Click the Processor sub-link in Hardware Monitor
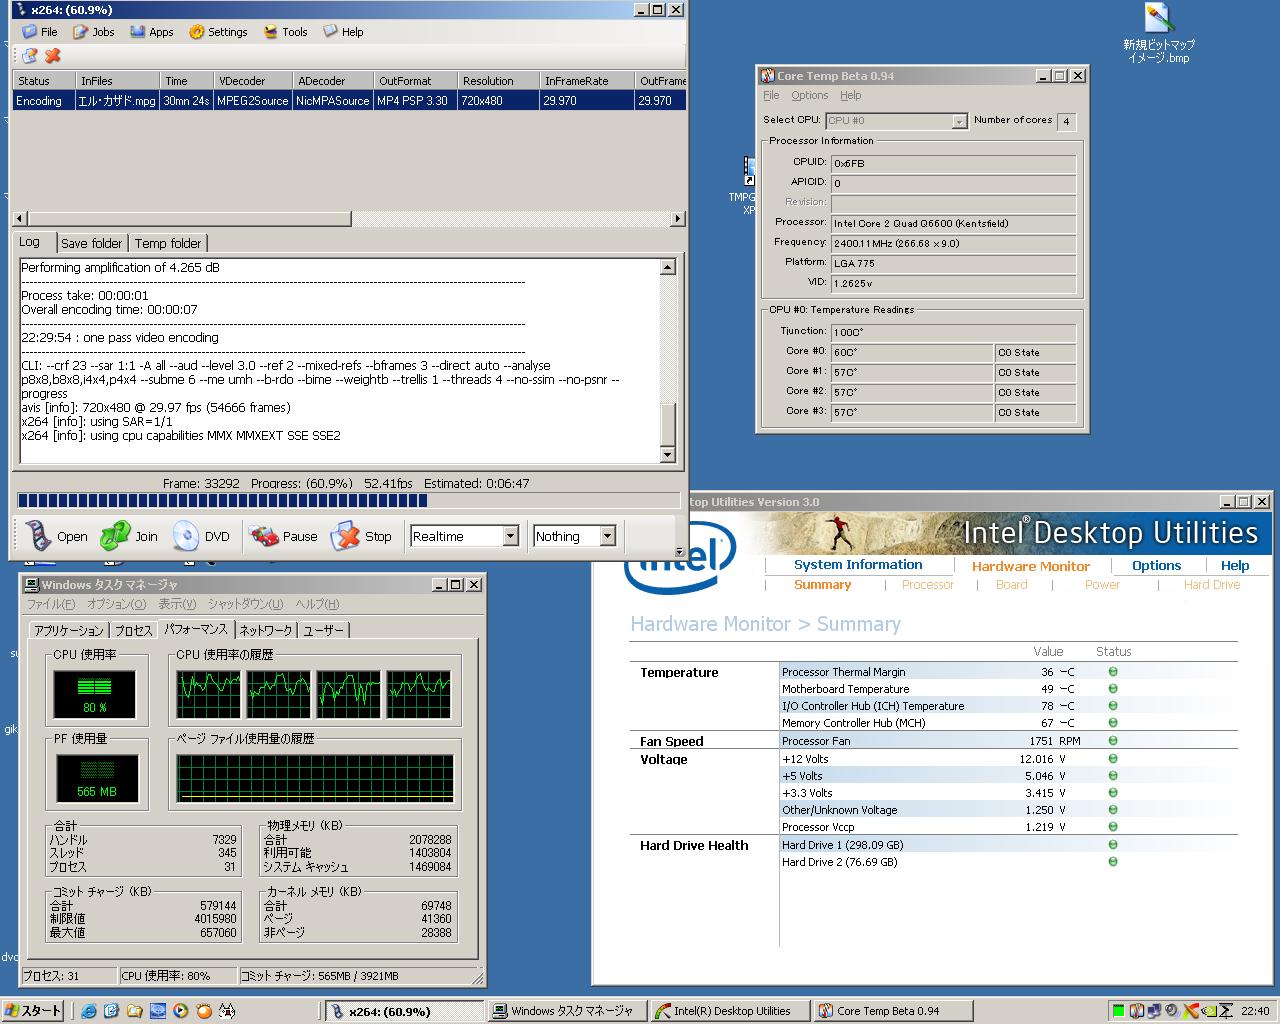The image size is (1280, 1024). click(927, 585)
